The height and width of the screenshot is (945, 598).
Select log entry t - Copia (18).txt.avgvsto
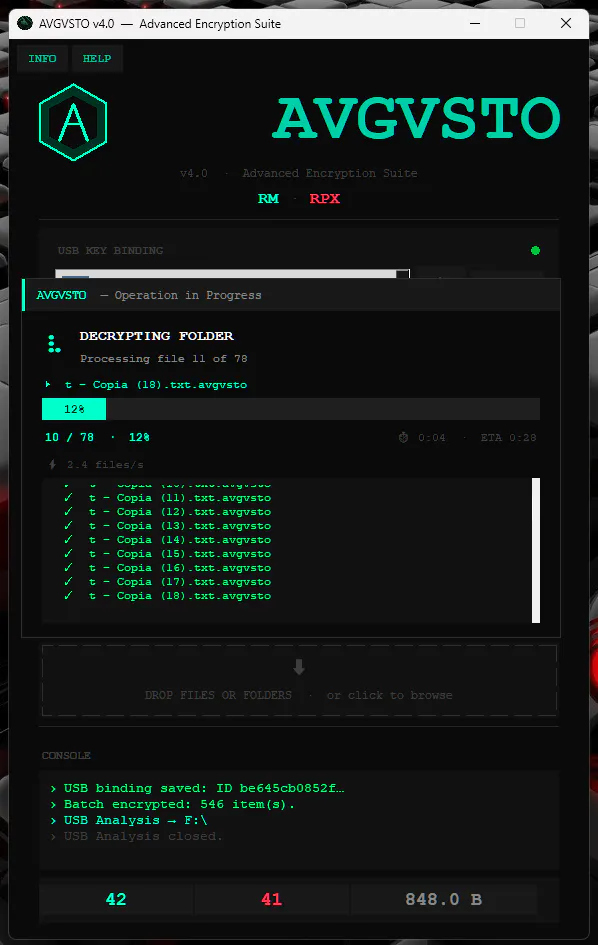click(x=180, y=595)
